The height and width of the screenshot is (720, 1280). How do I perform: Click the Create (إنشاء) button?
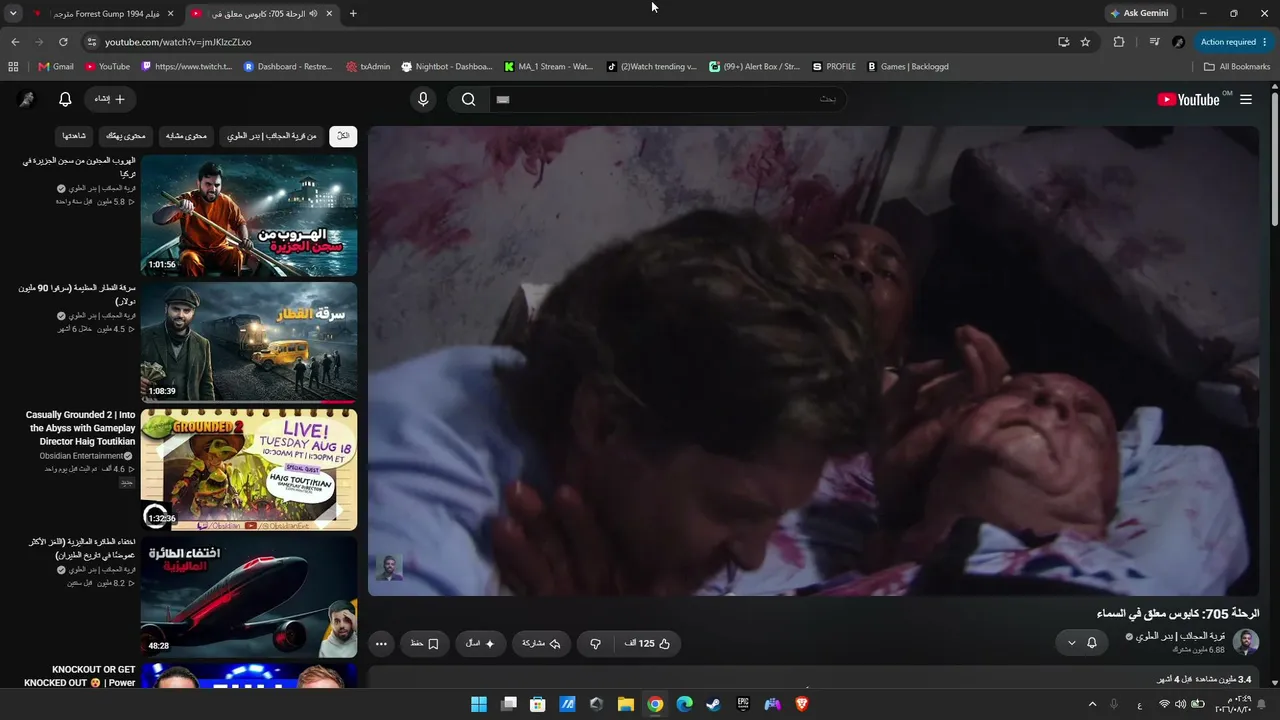tap(110, 99)
